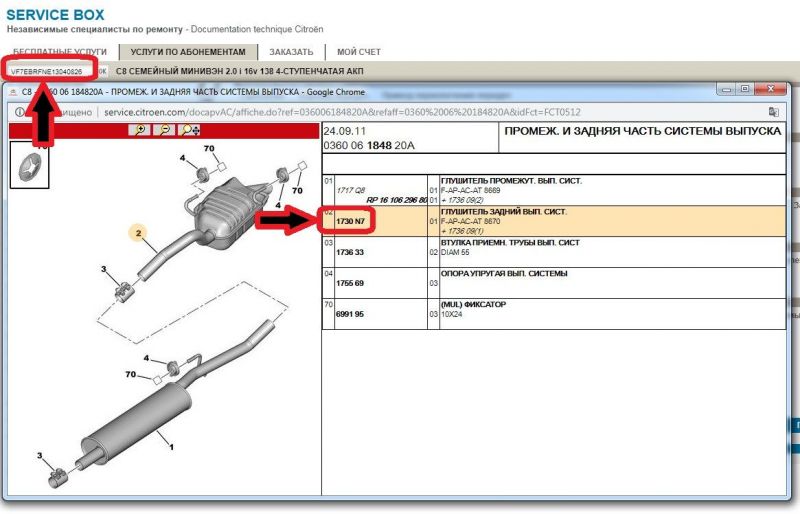Image resolution: width=800 pixels, height=514 pixels.
Task: Click highlighted callout 2 on the diagram
Action: (x=141, y=235)
